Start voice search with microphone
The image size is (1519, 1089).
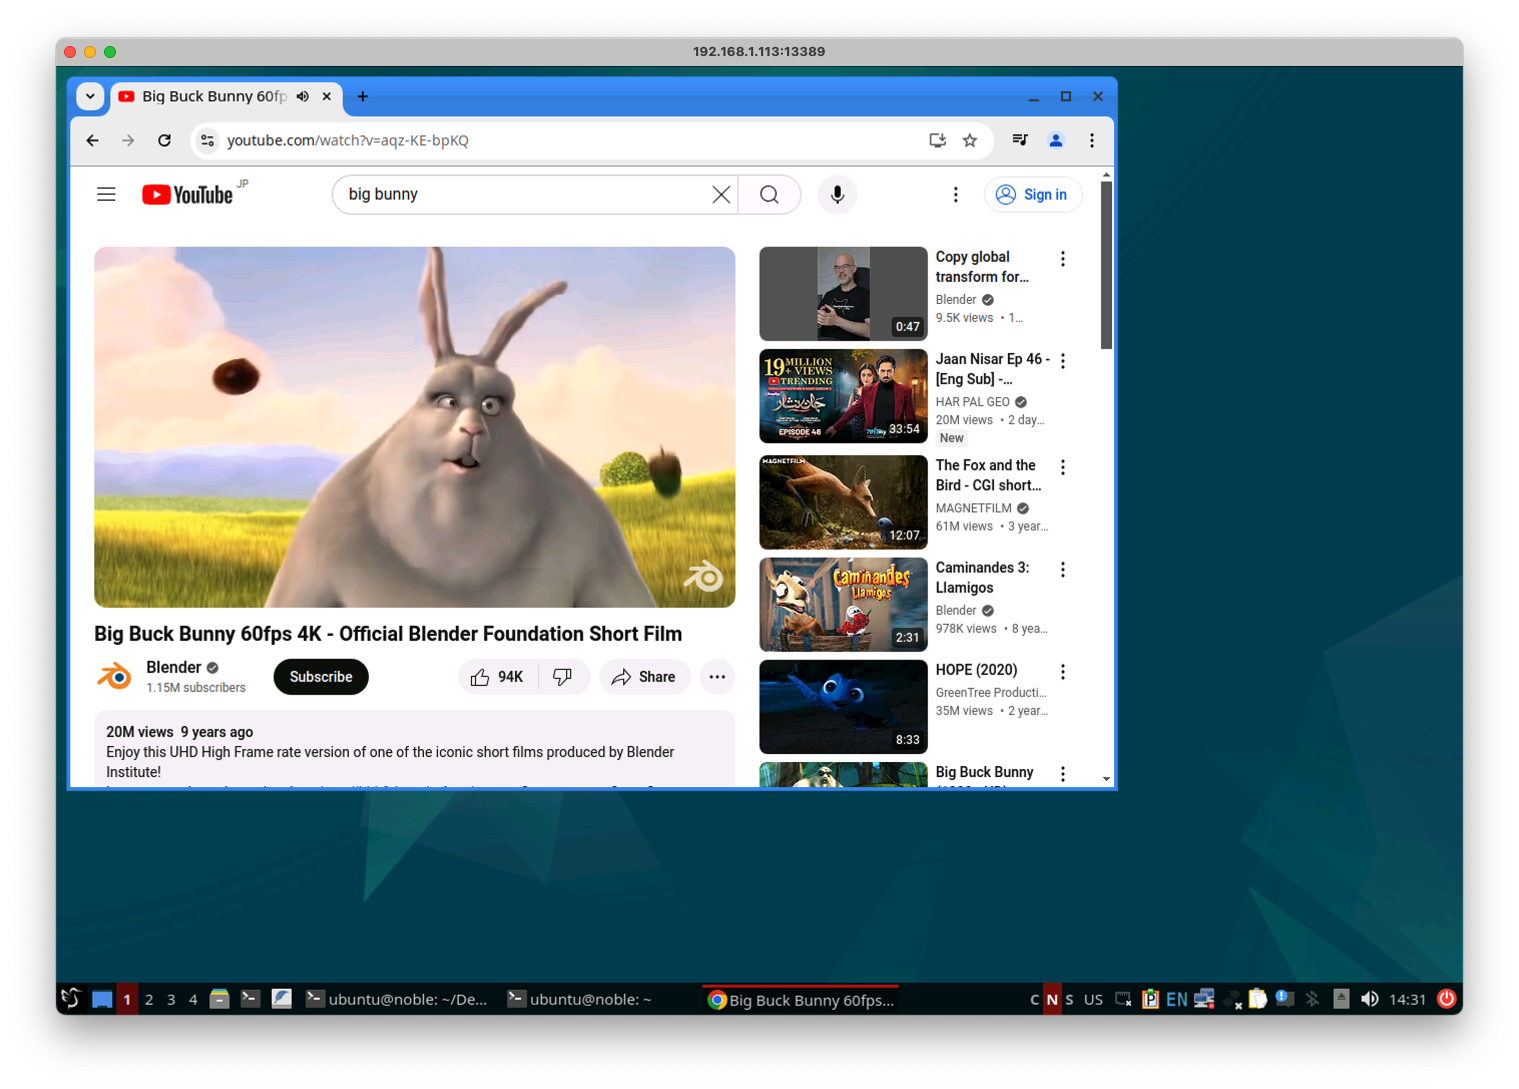(837, 194)
